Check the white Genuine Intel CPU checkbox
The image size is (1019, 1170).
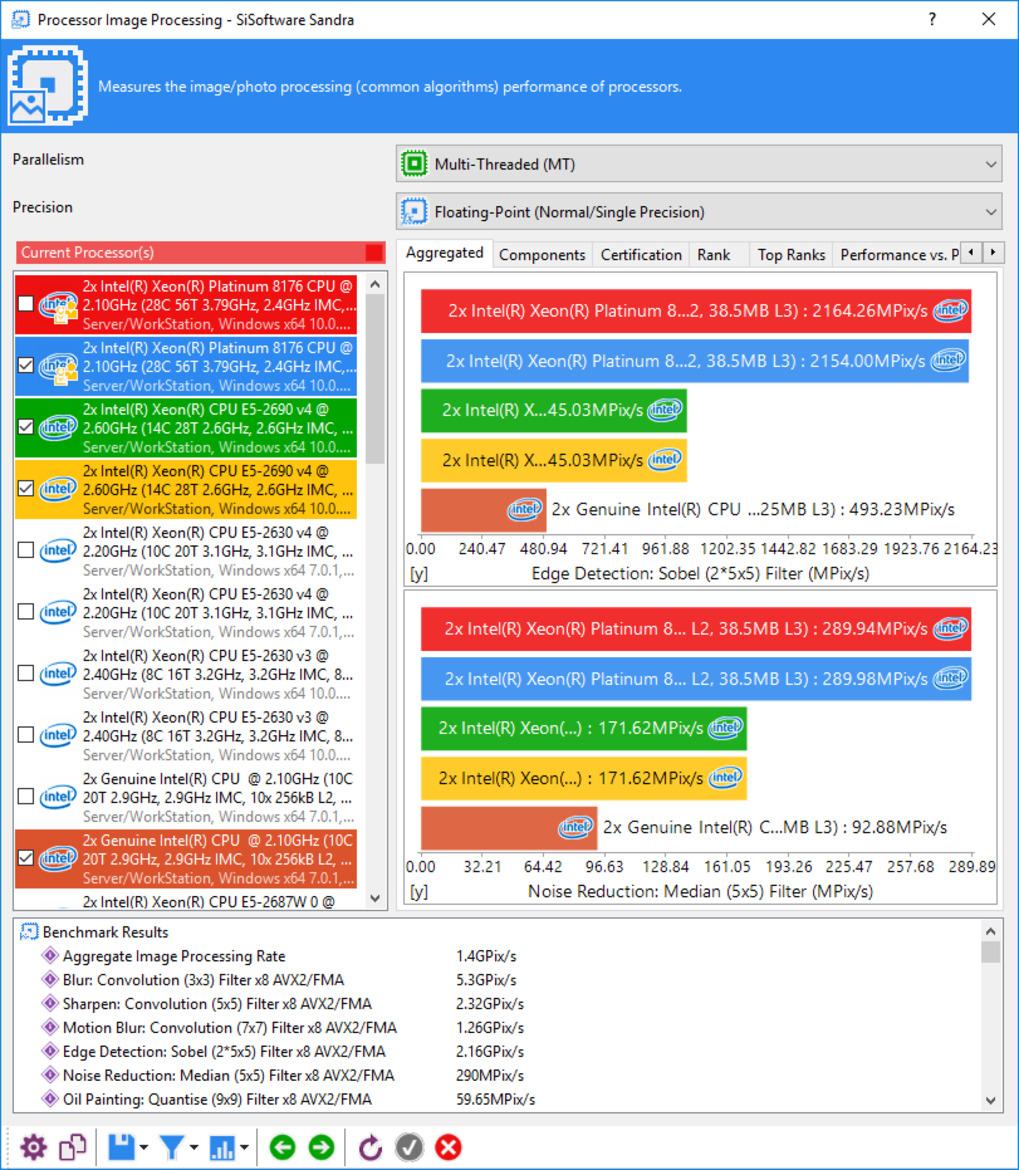tap(25, 796)
